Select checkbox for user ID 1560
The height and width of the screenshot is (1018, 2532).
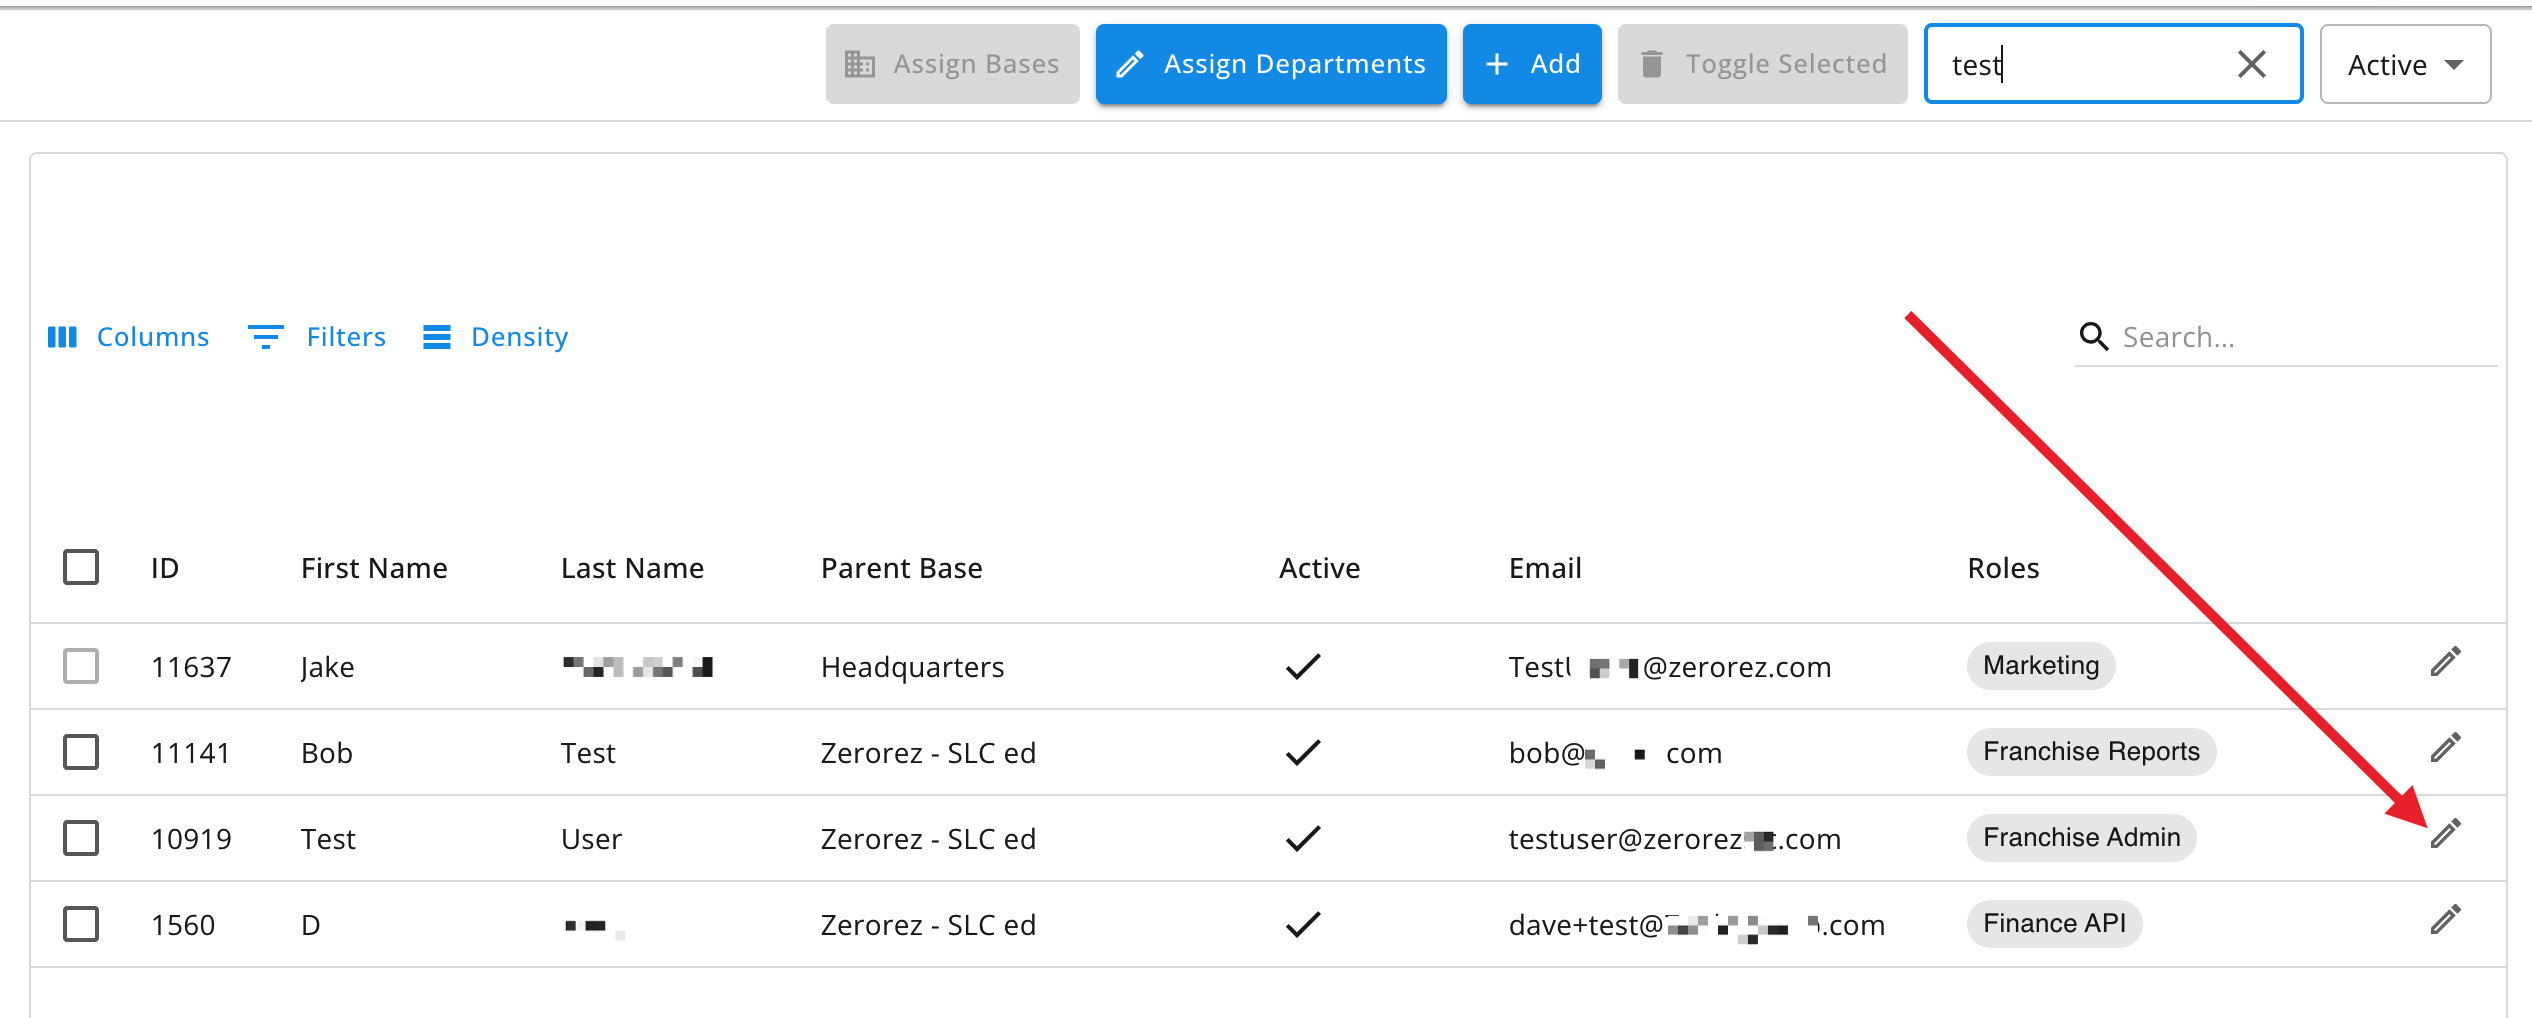(x=81, y=924)
